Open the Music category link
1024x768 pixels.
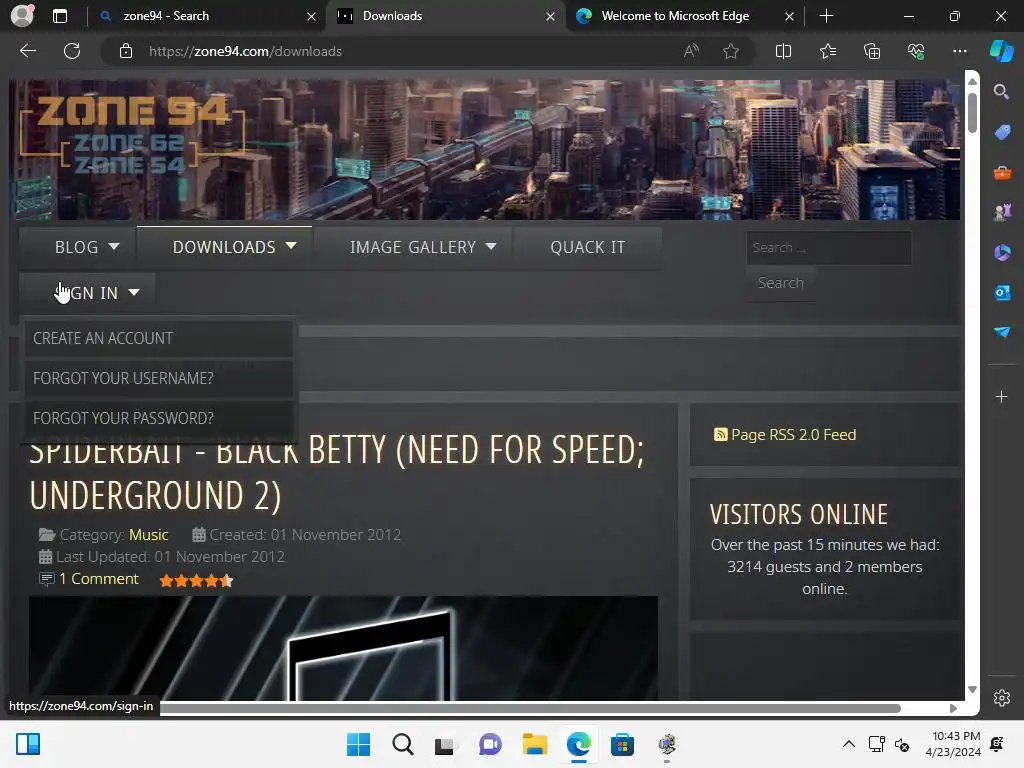148,534
